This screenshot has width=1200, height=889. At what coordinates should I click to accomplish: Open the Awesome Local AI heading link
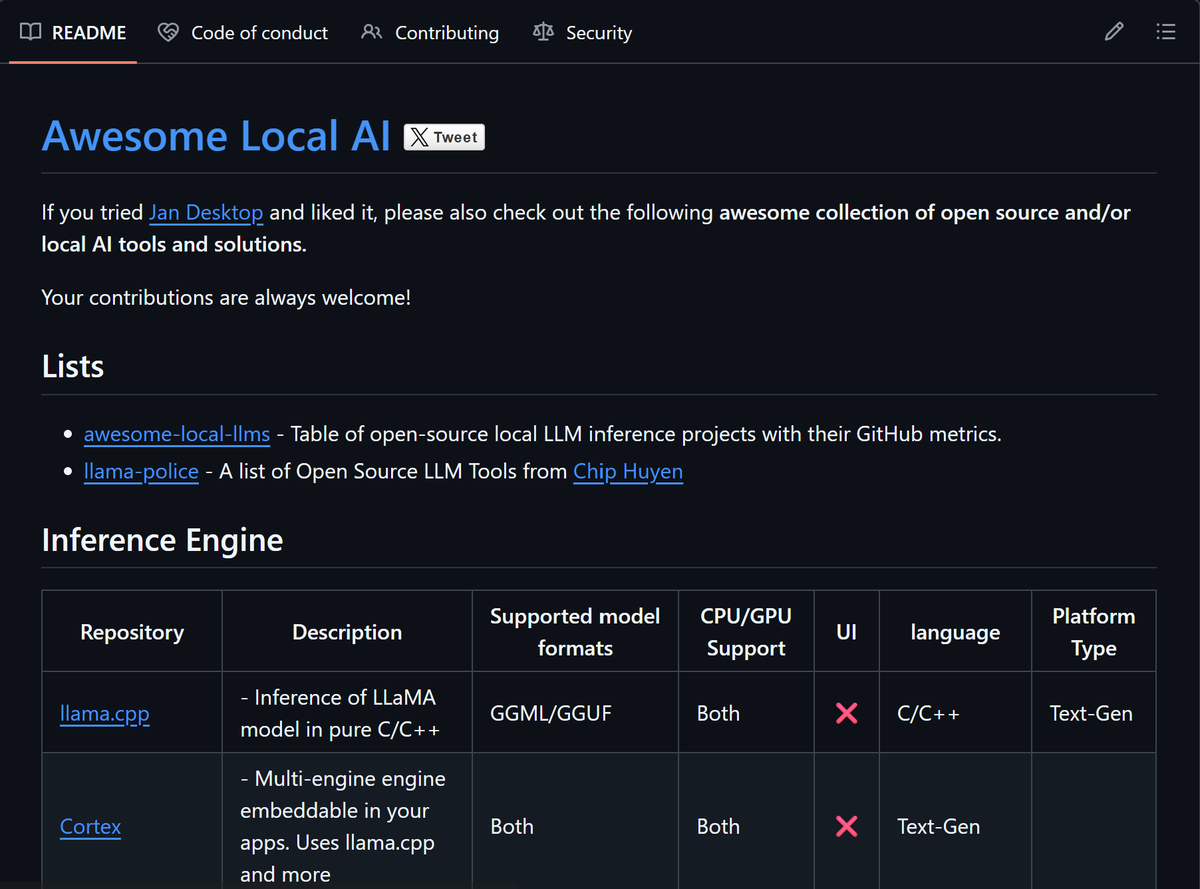[216, 136]
